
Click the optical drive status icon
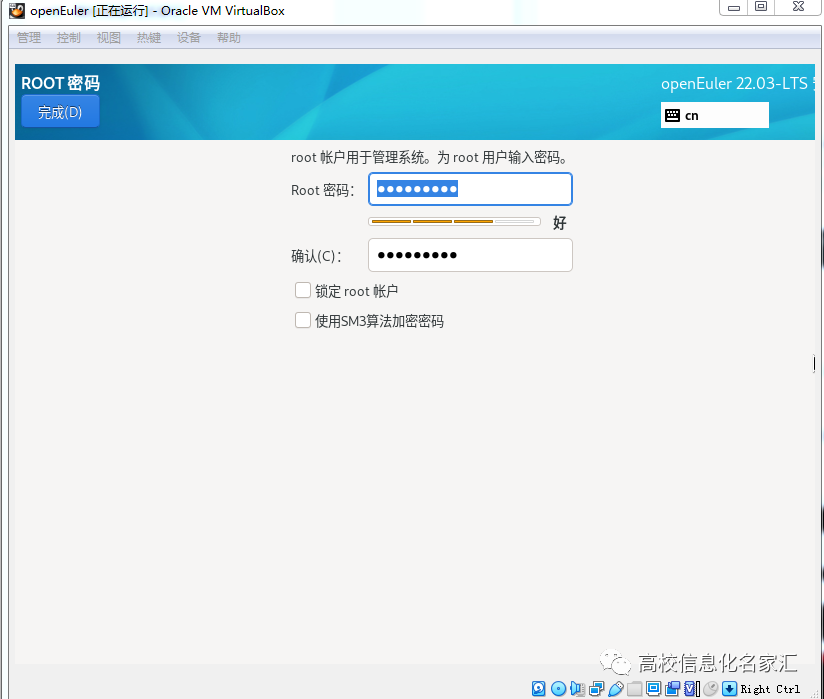coord(556,689)
